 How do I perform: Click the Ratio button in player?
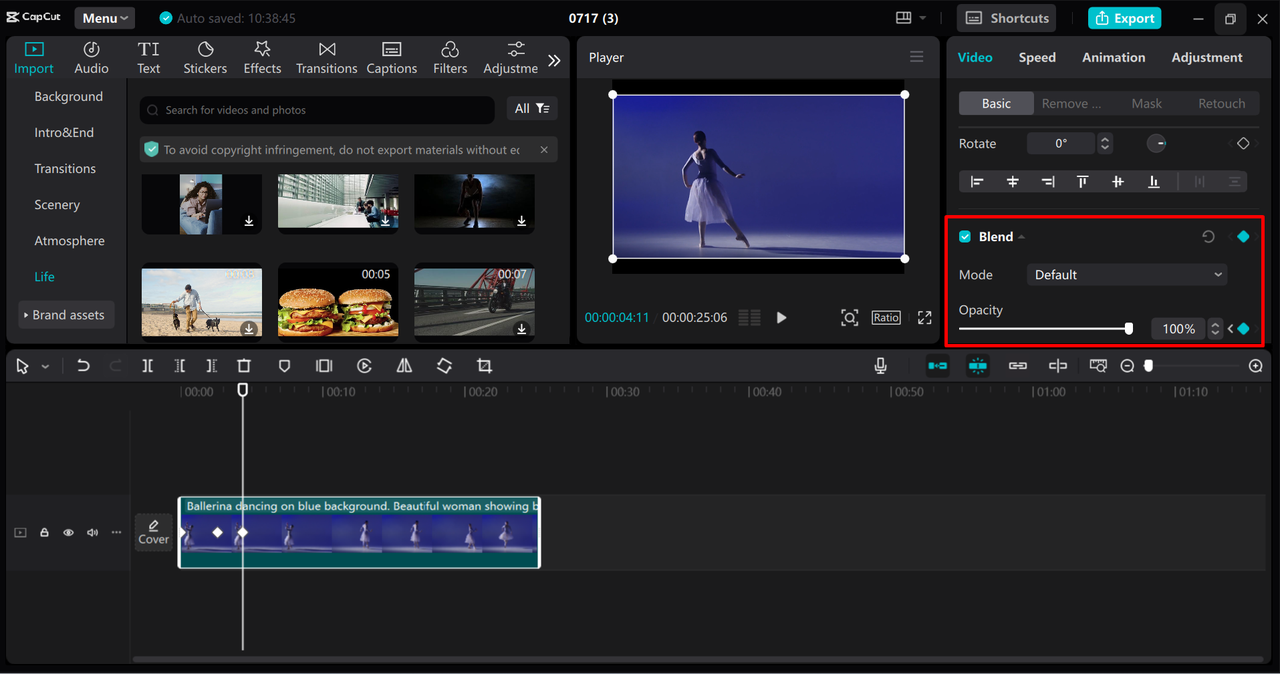[x=886, y=317]
